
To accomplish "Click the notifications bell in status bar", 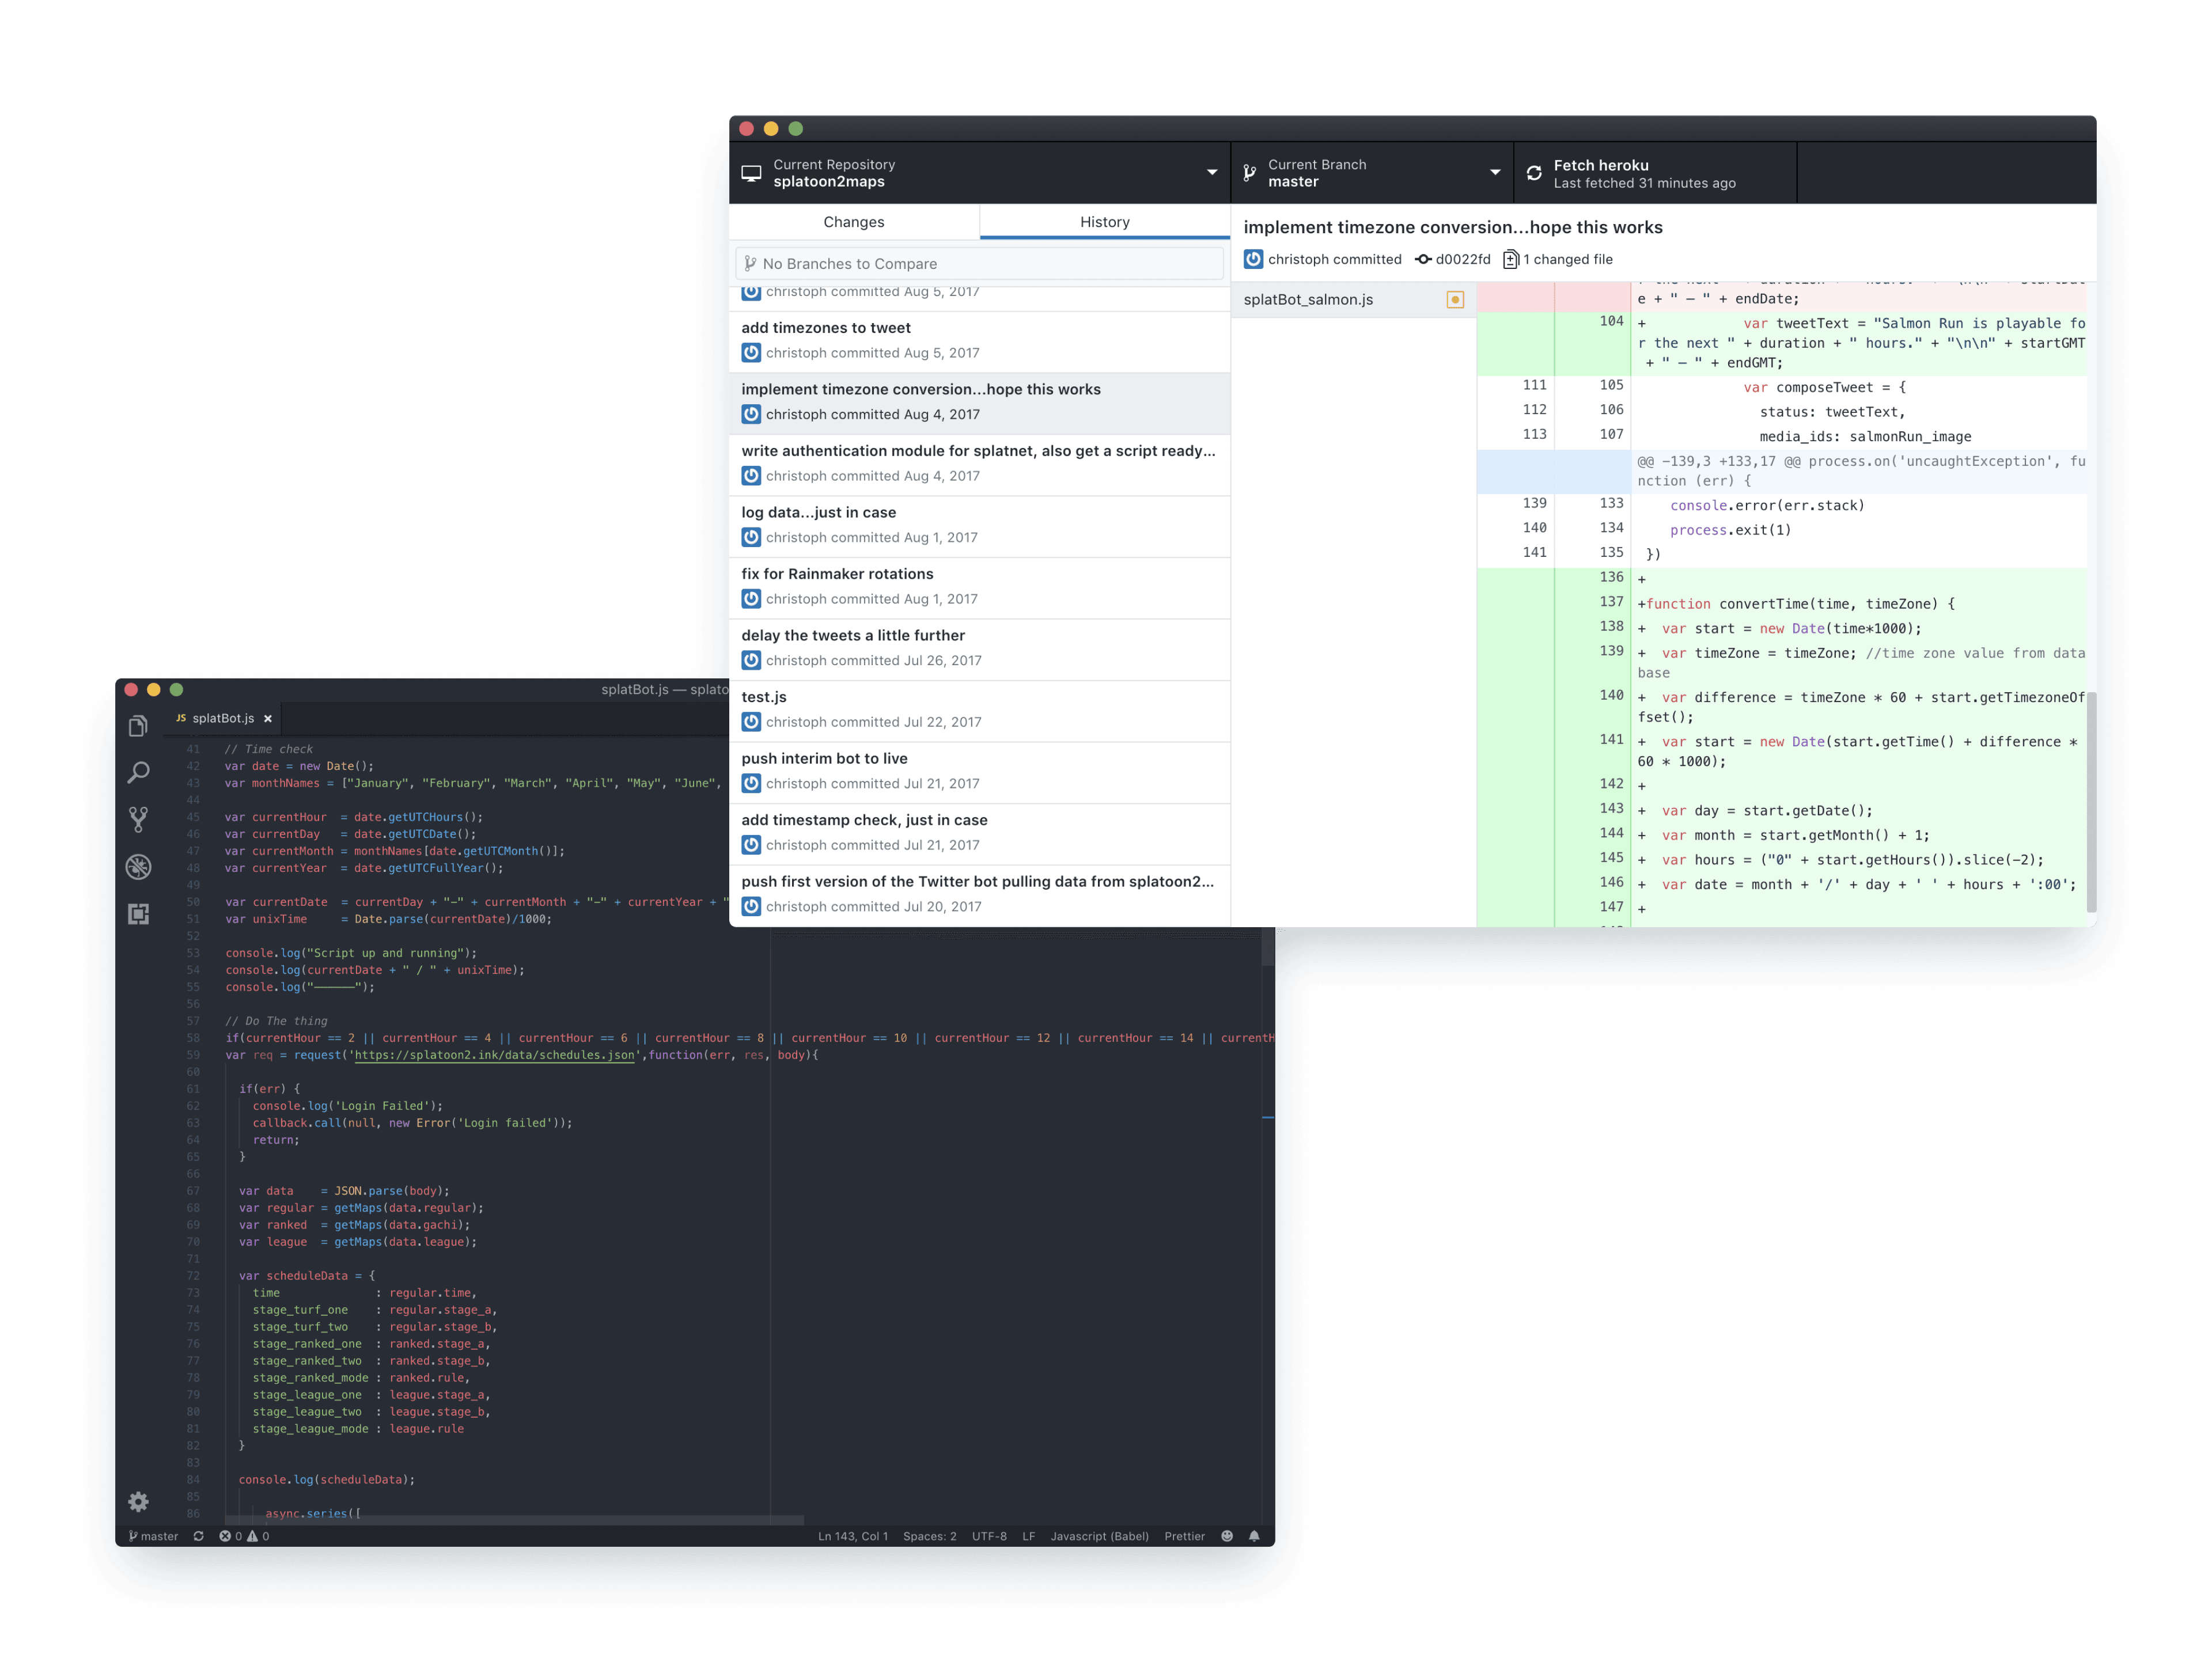I will tap(1253, 1536).
